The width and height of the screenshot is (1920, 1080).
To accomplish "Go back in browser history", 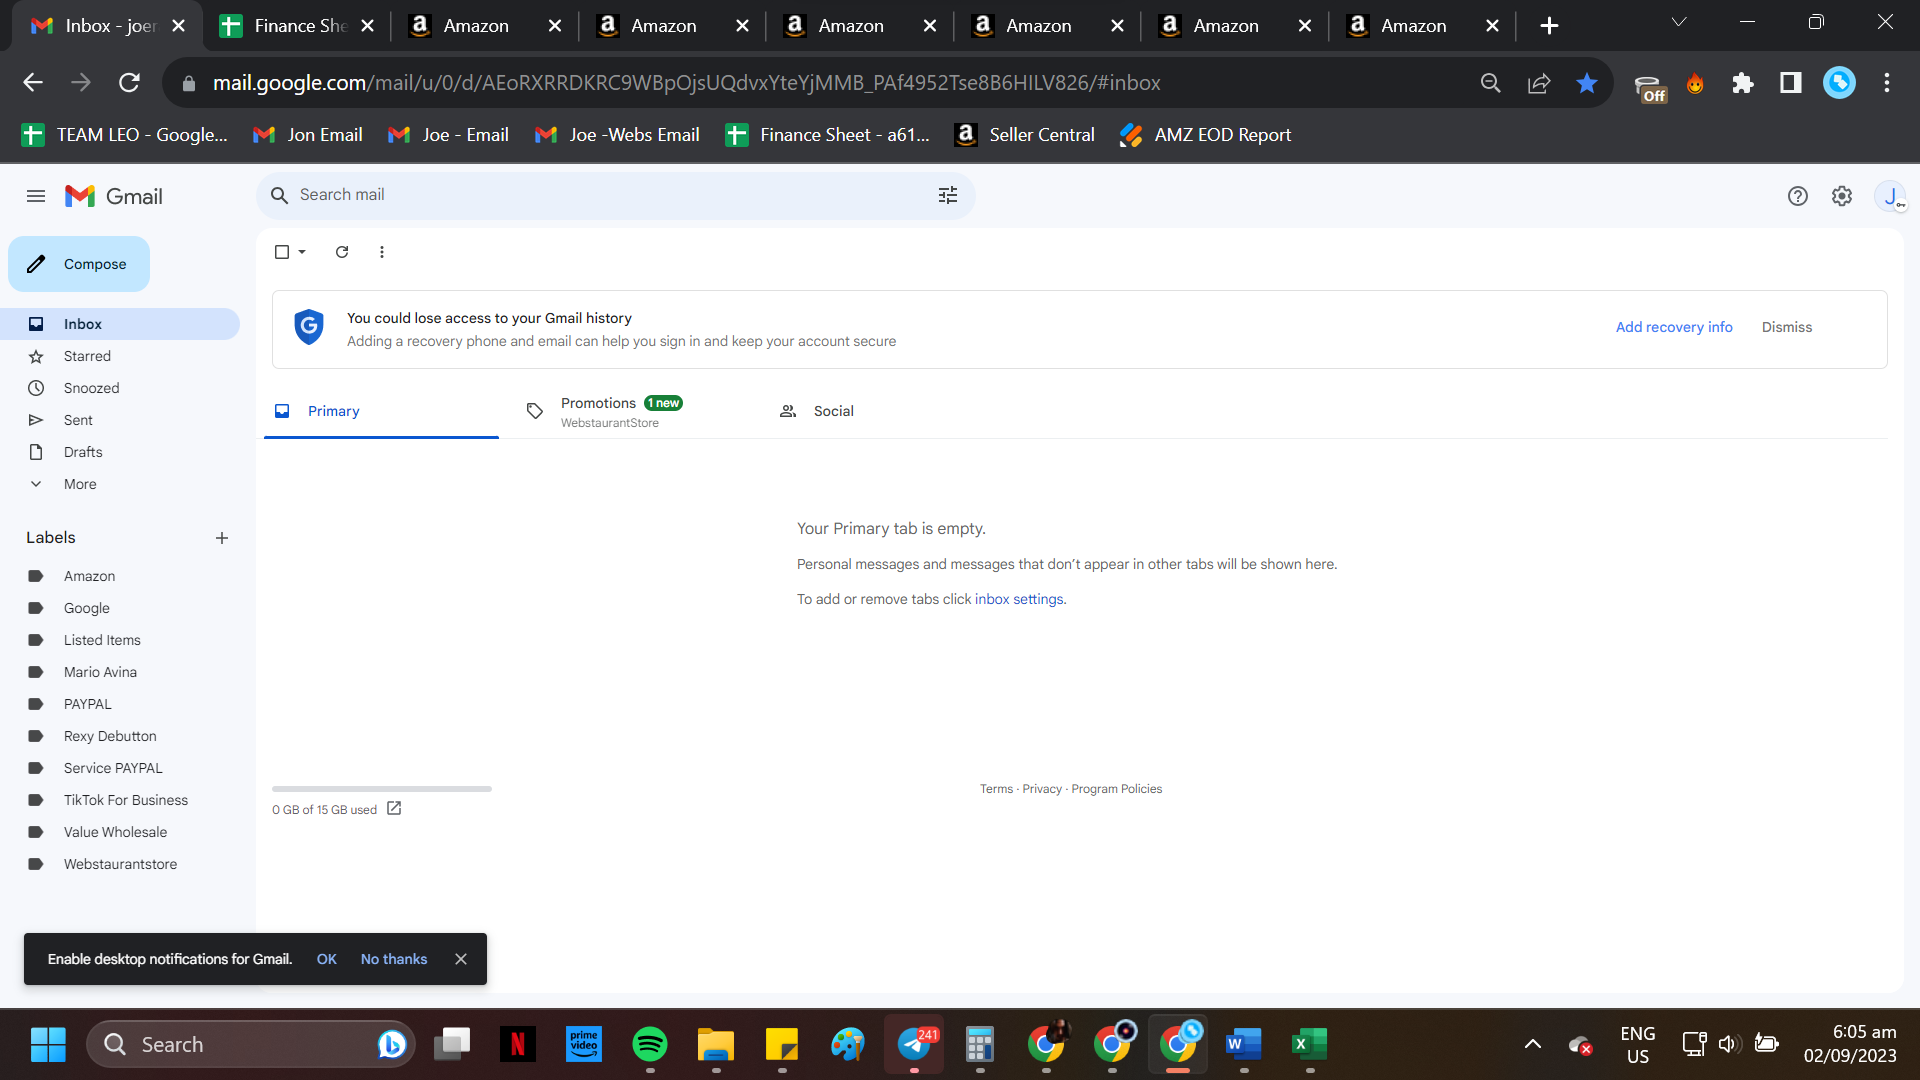I will [33, 83].
